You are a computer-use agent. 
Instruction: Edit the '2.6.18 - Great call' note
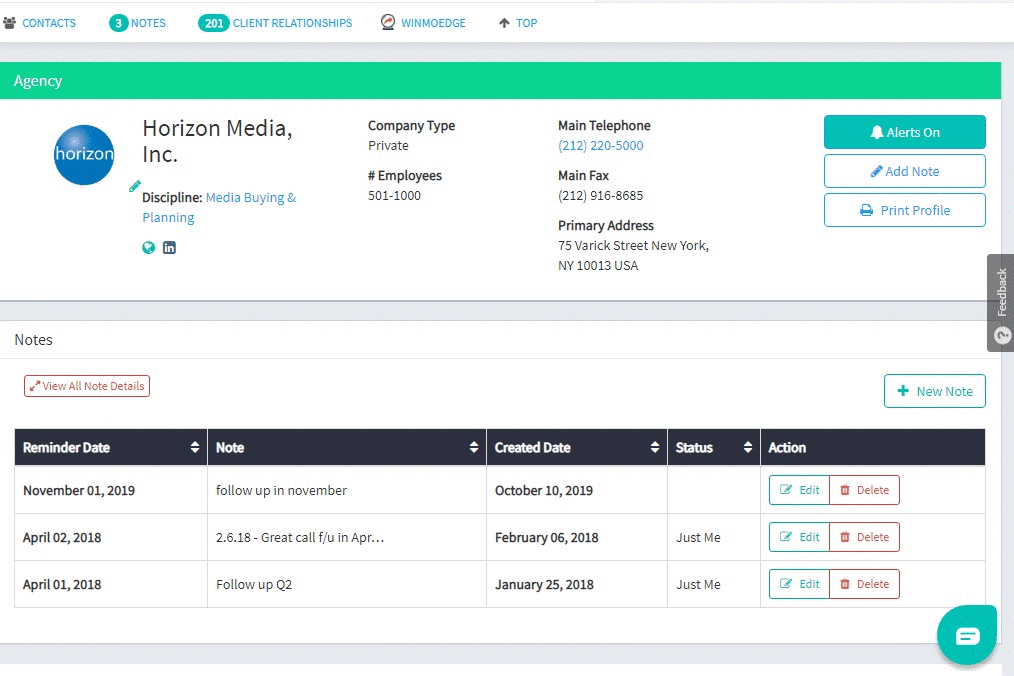[x=799, y=537]
